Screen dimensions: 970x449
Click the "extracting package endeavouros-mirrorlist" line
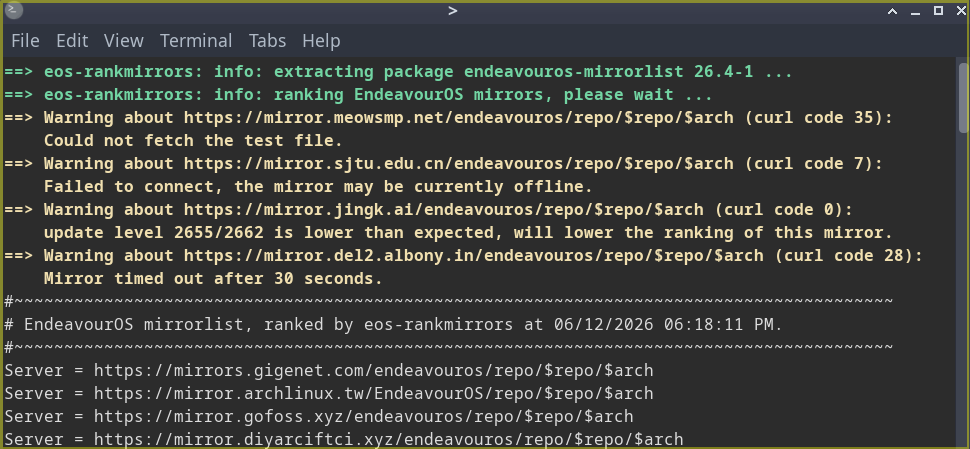tap(398, 72)
